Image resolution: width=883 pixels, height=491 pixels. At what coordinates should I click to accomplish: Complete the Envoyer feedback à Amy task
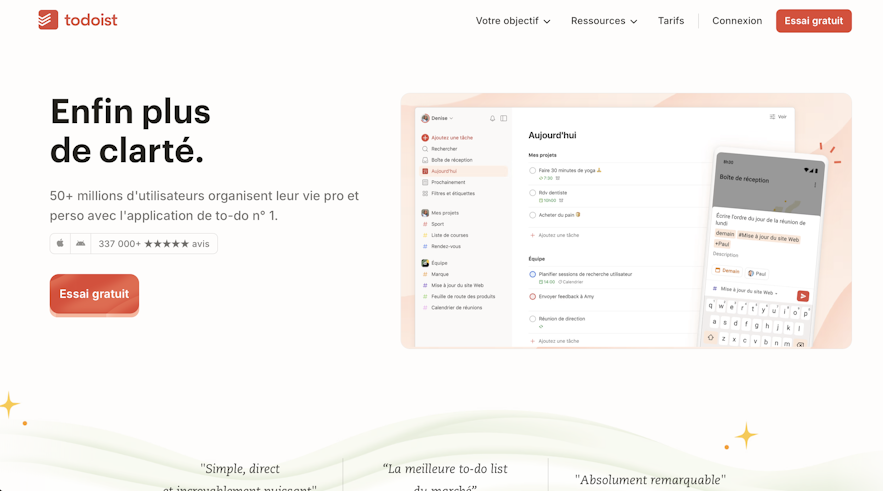(x=532, y=297)
